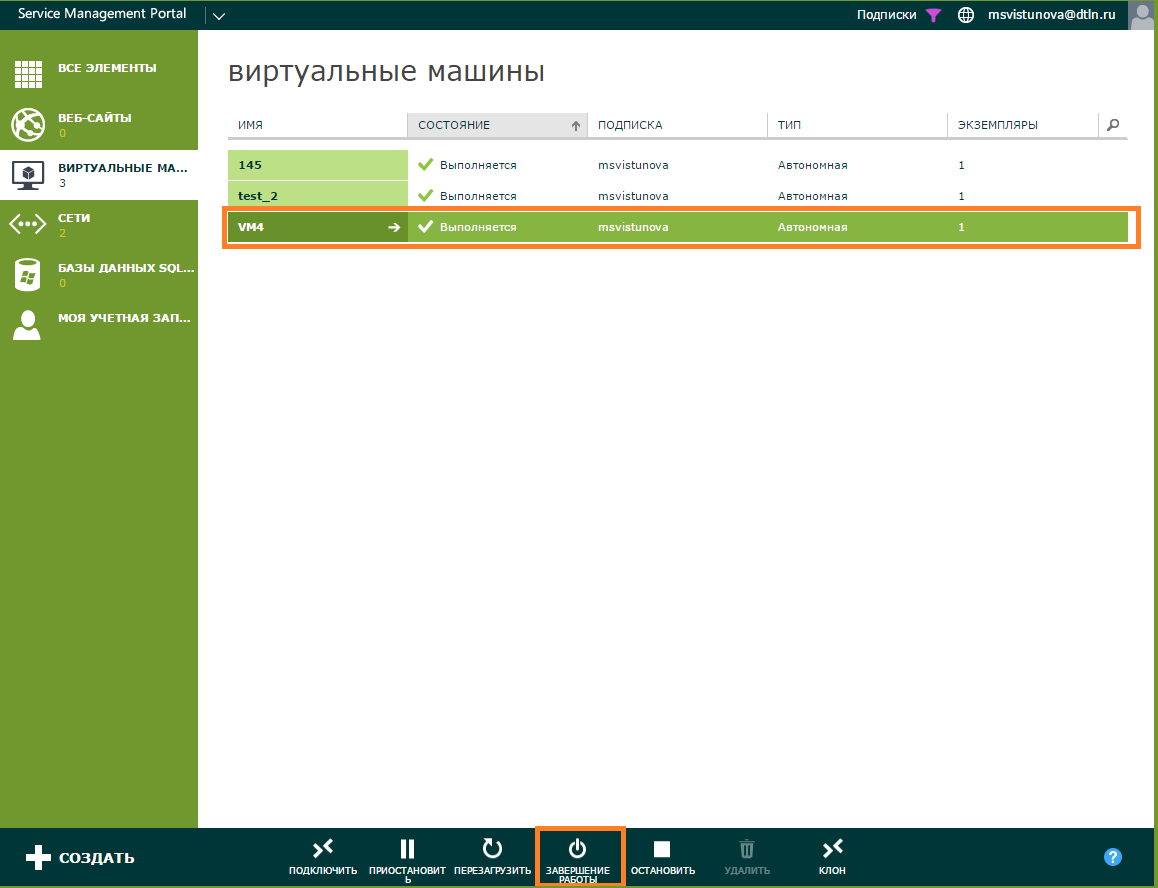Click the Перезагрузить (Restart) icon
Viewport: 1158px width, 888px height.
[492, 855]
